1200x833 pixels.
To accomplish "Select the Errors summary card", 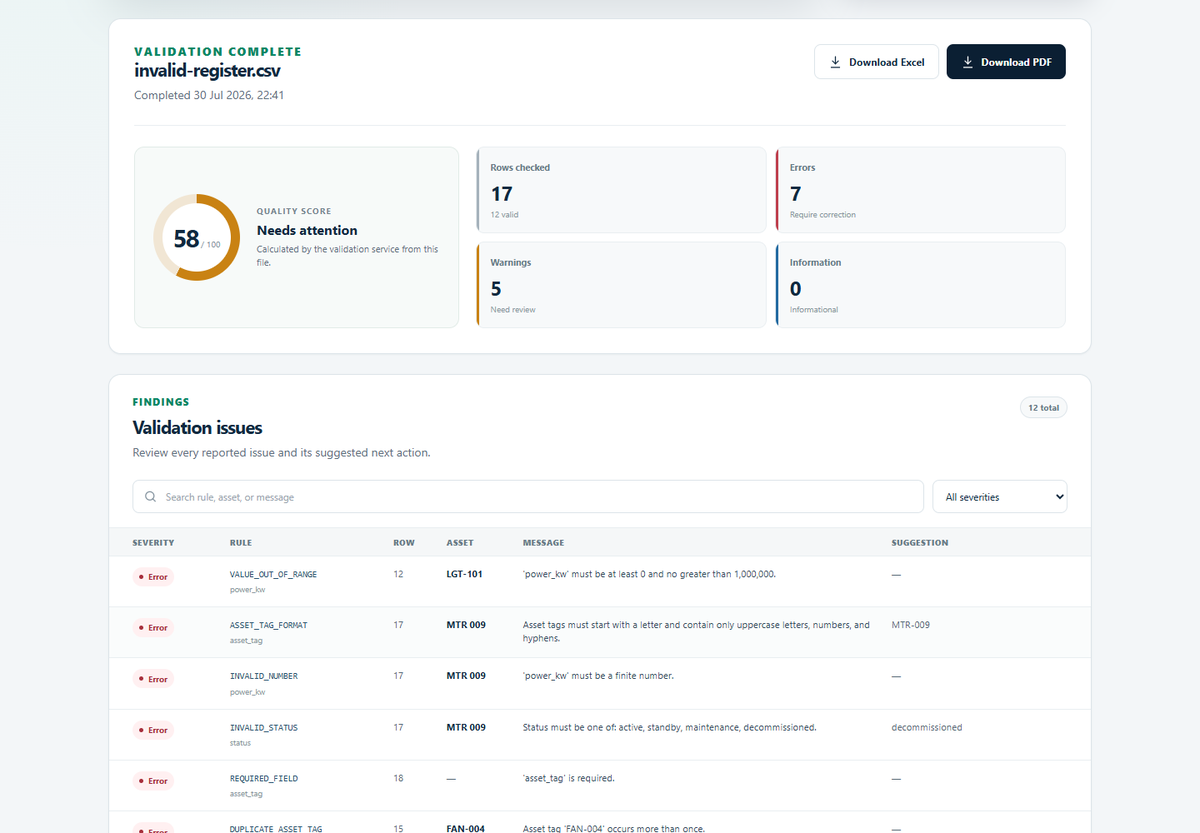I will [920, 190].
